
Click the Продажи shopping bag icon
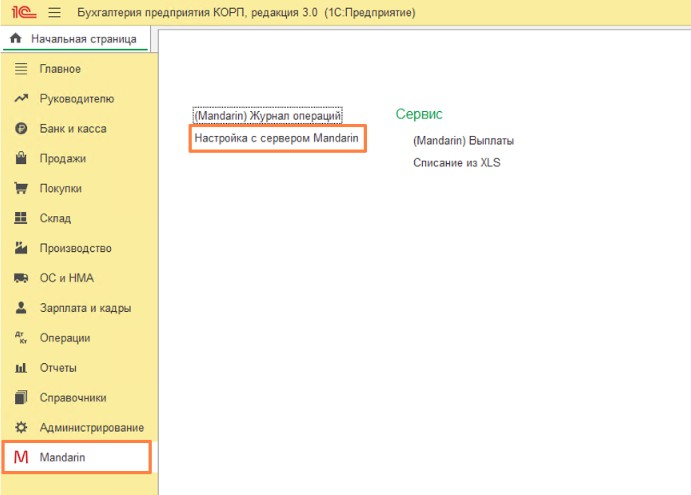[21, 158]
